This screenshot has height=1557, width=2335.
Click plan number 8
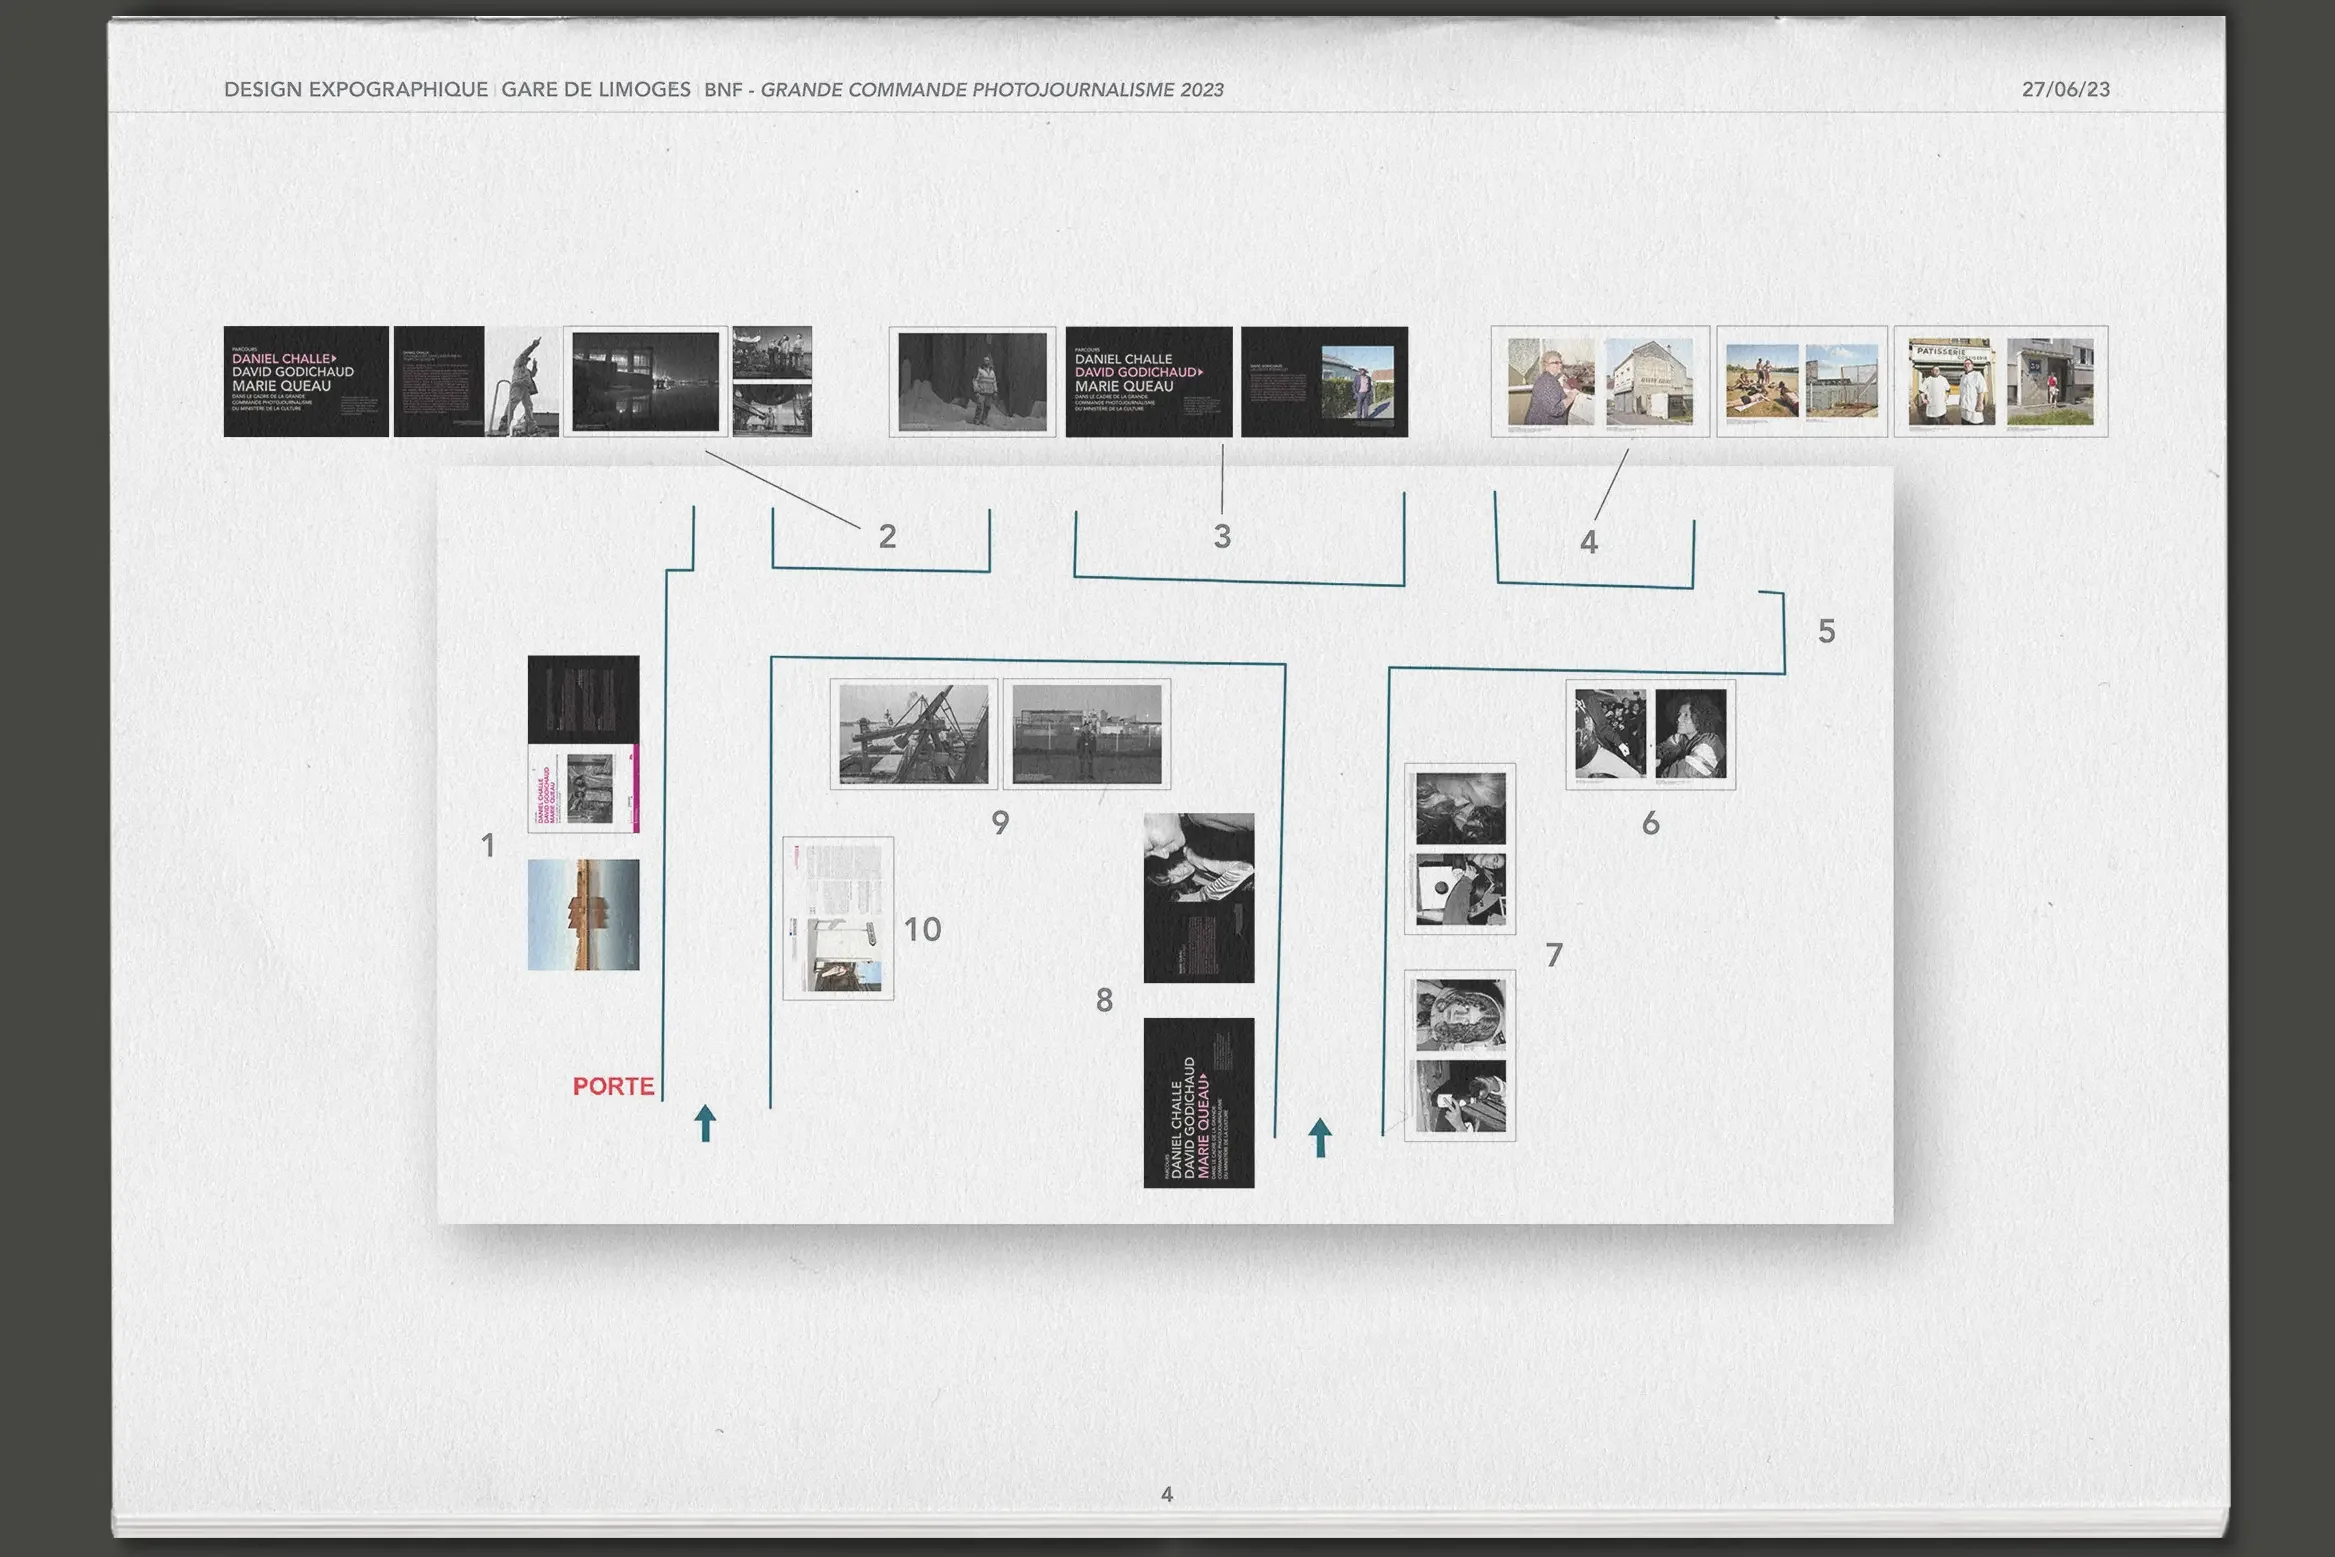[1104, 1000]
